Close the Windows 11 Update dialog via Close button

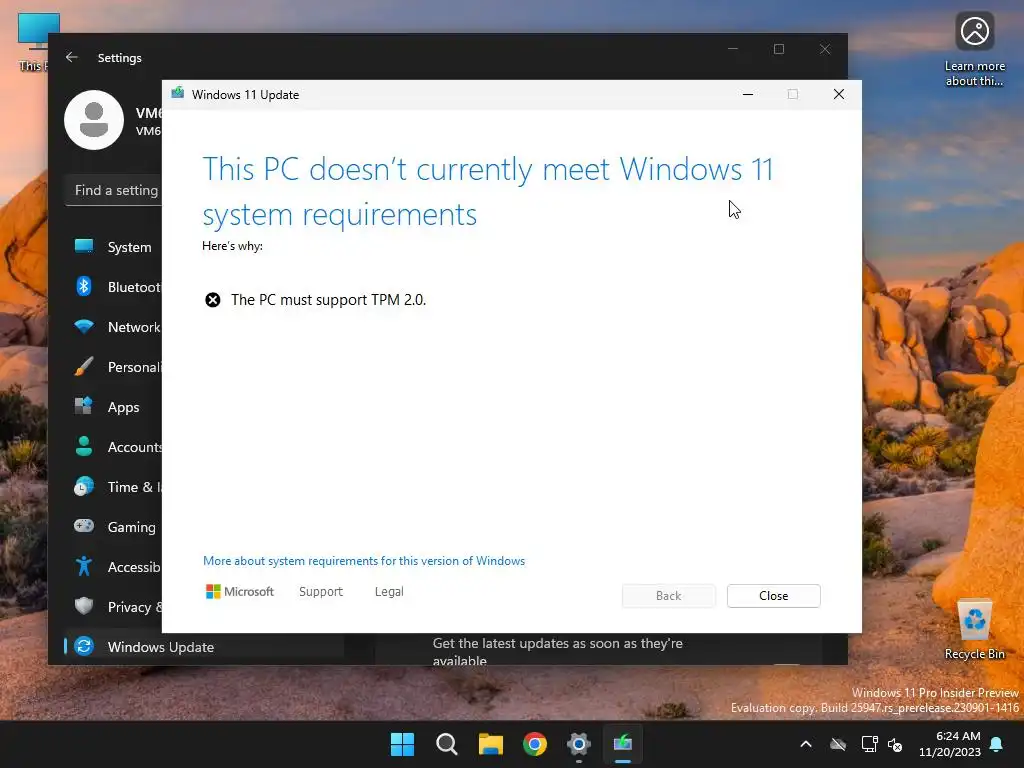click(x=773, y=596)
